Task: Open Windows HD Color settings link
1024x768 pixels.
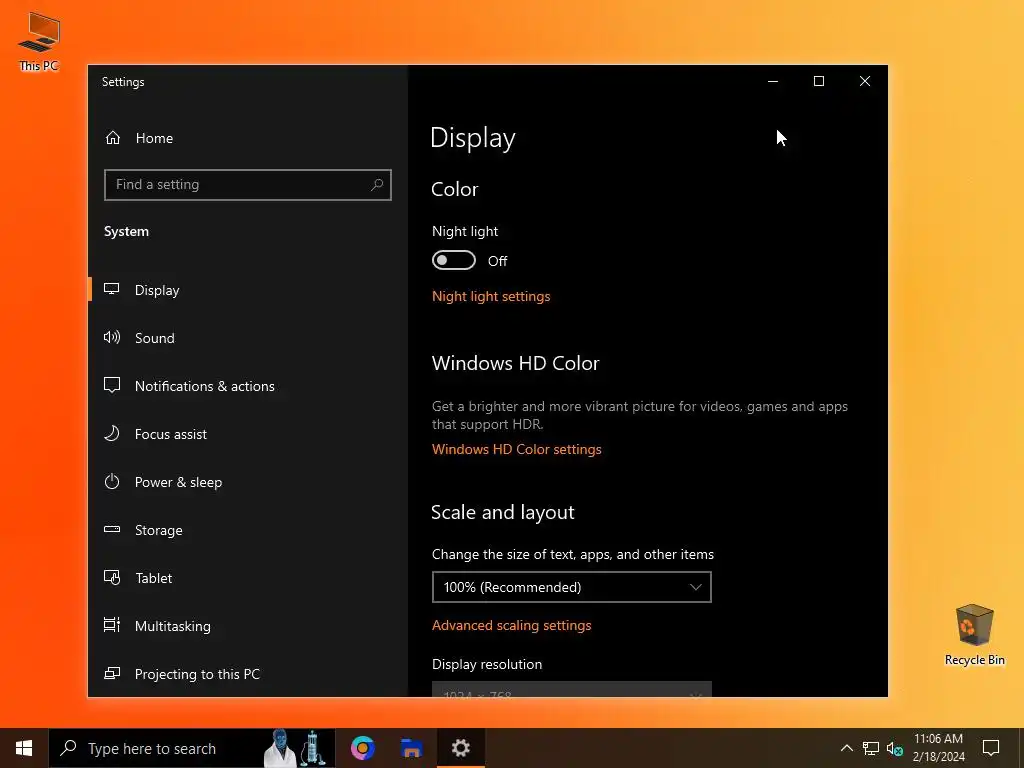Action: coord(517,449)
